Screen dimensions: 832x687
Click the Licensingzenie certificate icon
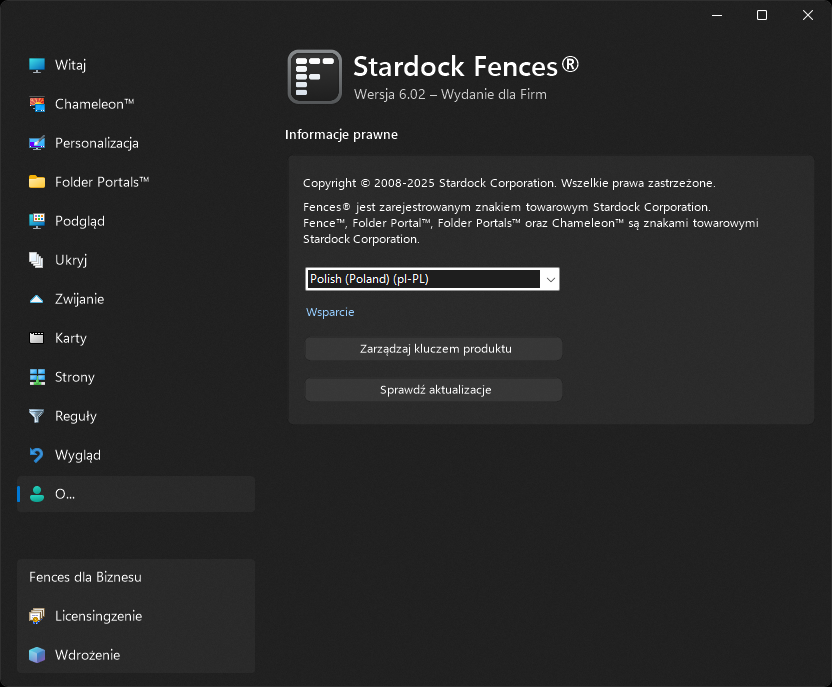click(37, 616)
